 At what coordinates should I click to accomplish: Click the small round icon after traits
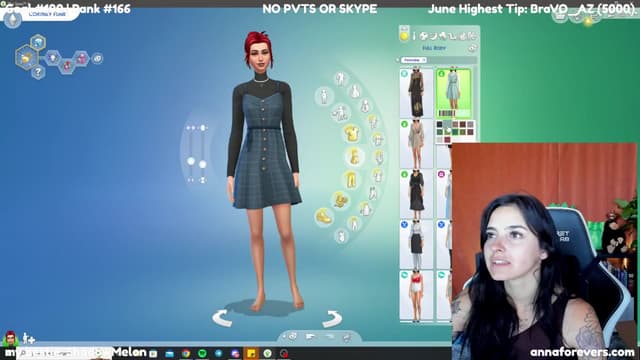[97, 58]
